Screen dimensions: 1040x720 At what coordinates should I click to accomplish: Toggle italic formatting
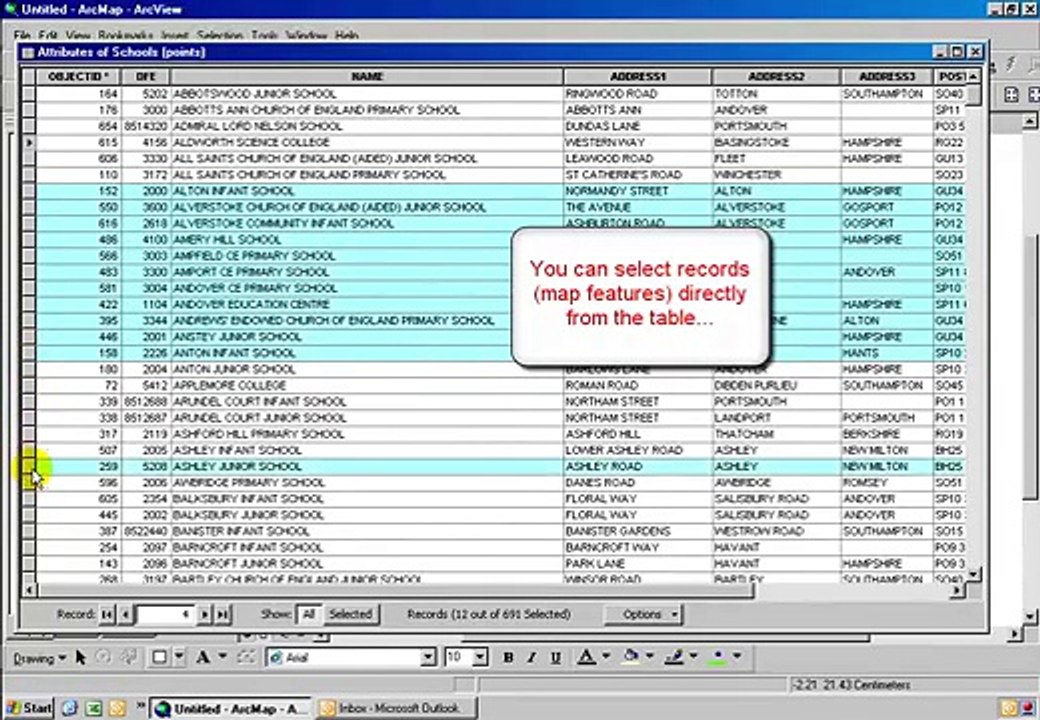click(x=531, y=657)
